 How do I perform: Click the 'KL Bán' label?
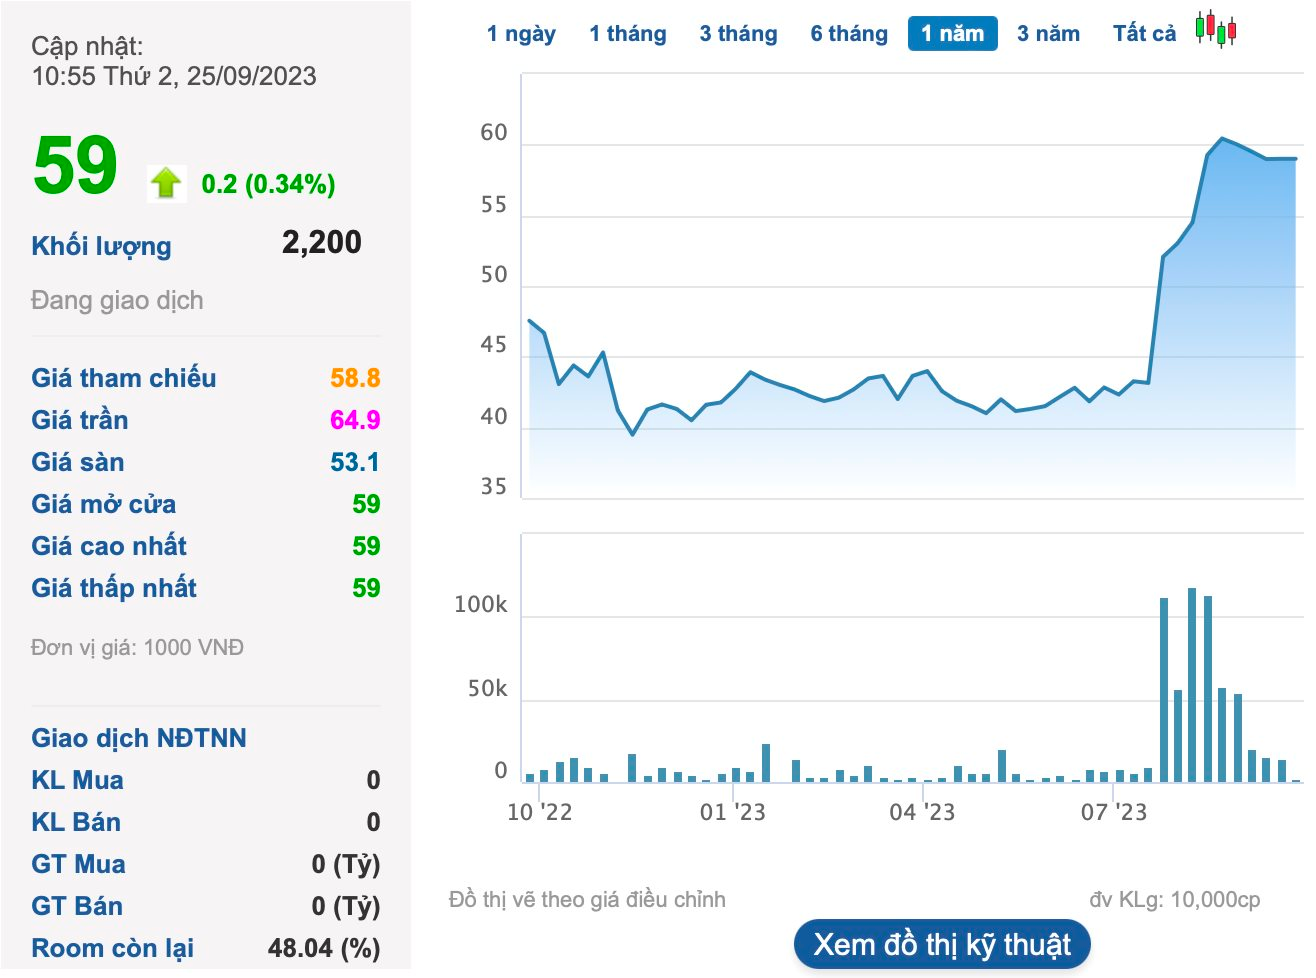point(76,822)
